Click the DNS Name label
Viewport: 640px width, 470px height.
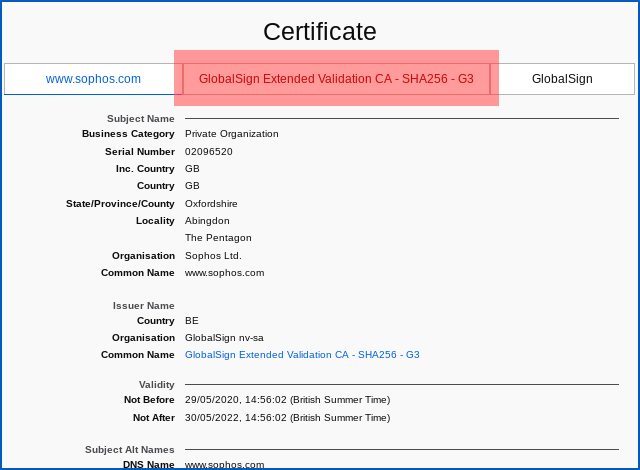click(x=149, y=464)
